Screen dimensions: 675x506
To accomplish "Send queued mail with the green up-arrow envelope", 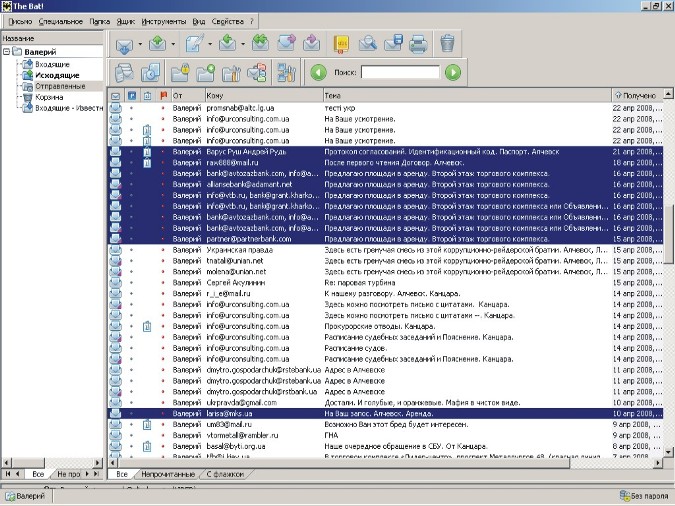I will [x=158, y=43].
